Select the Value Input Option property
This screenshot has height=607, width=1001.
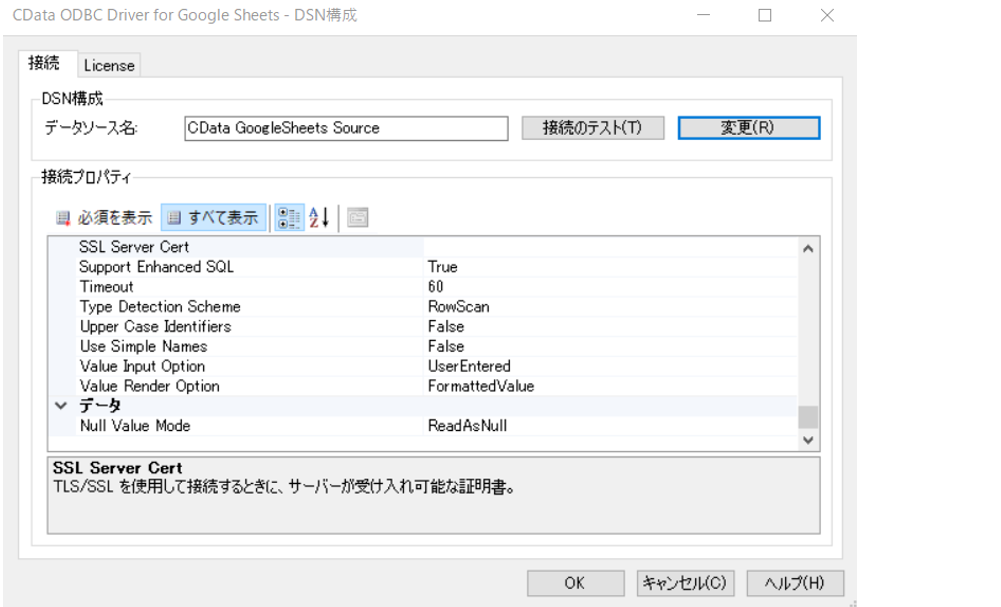pyautogui.click(x=142, y=366)
